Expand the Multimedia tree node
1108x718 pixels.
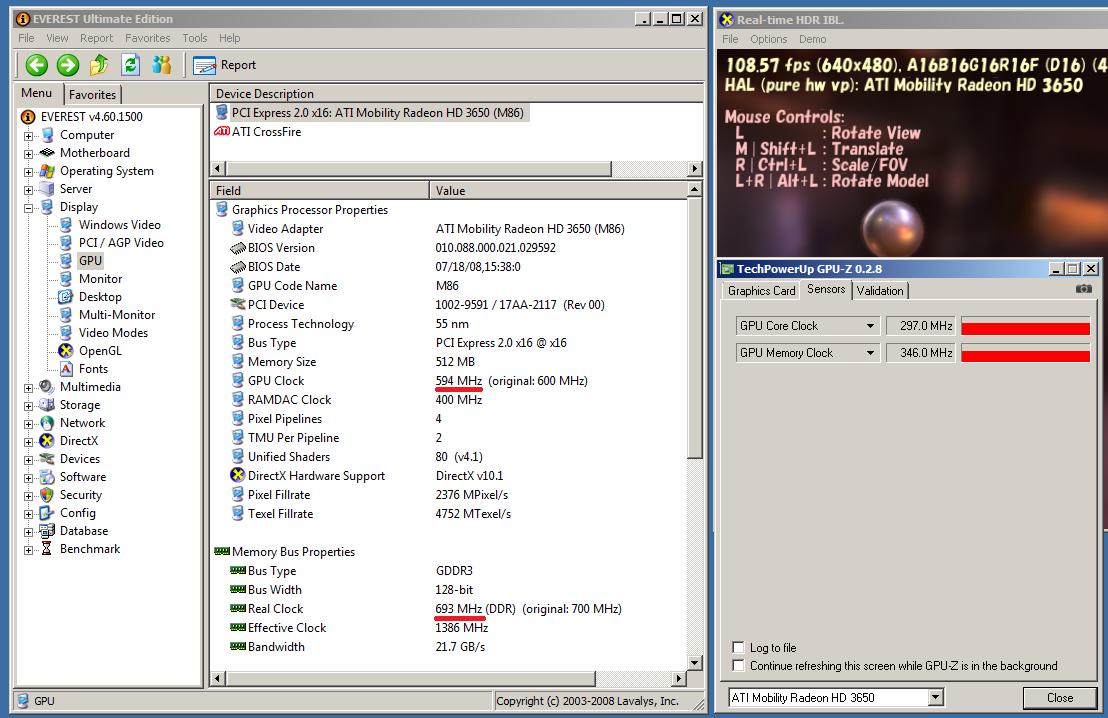(x=28, y=387)
